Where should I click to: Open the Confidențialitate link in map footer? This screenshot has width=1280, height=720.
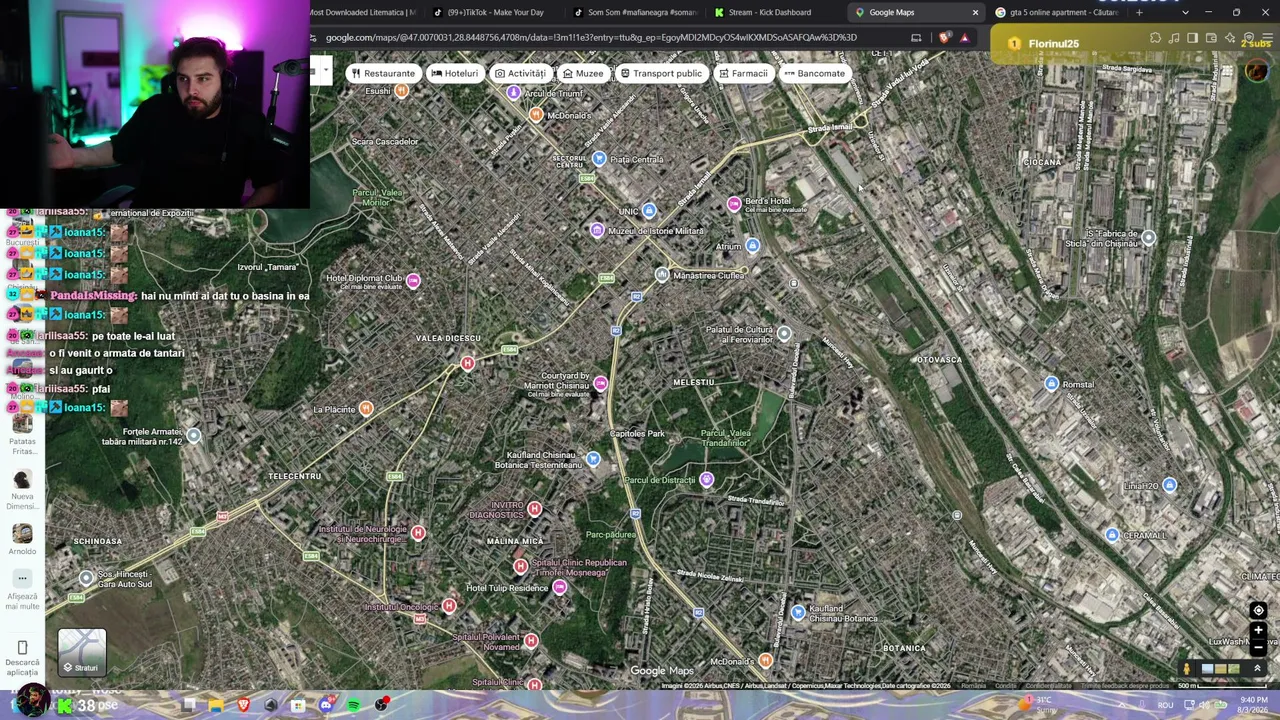click(1048, 686)
